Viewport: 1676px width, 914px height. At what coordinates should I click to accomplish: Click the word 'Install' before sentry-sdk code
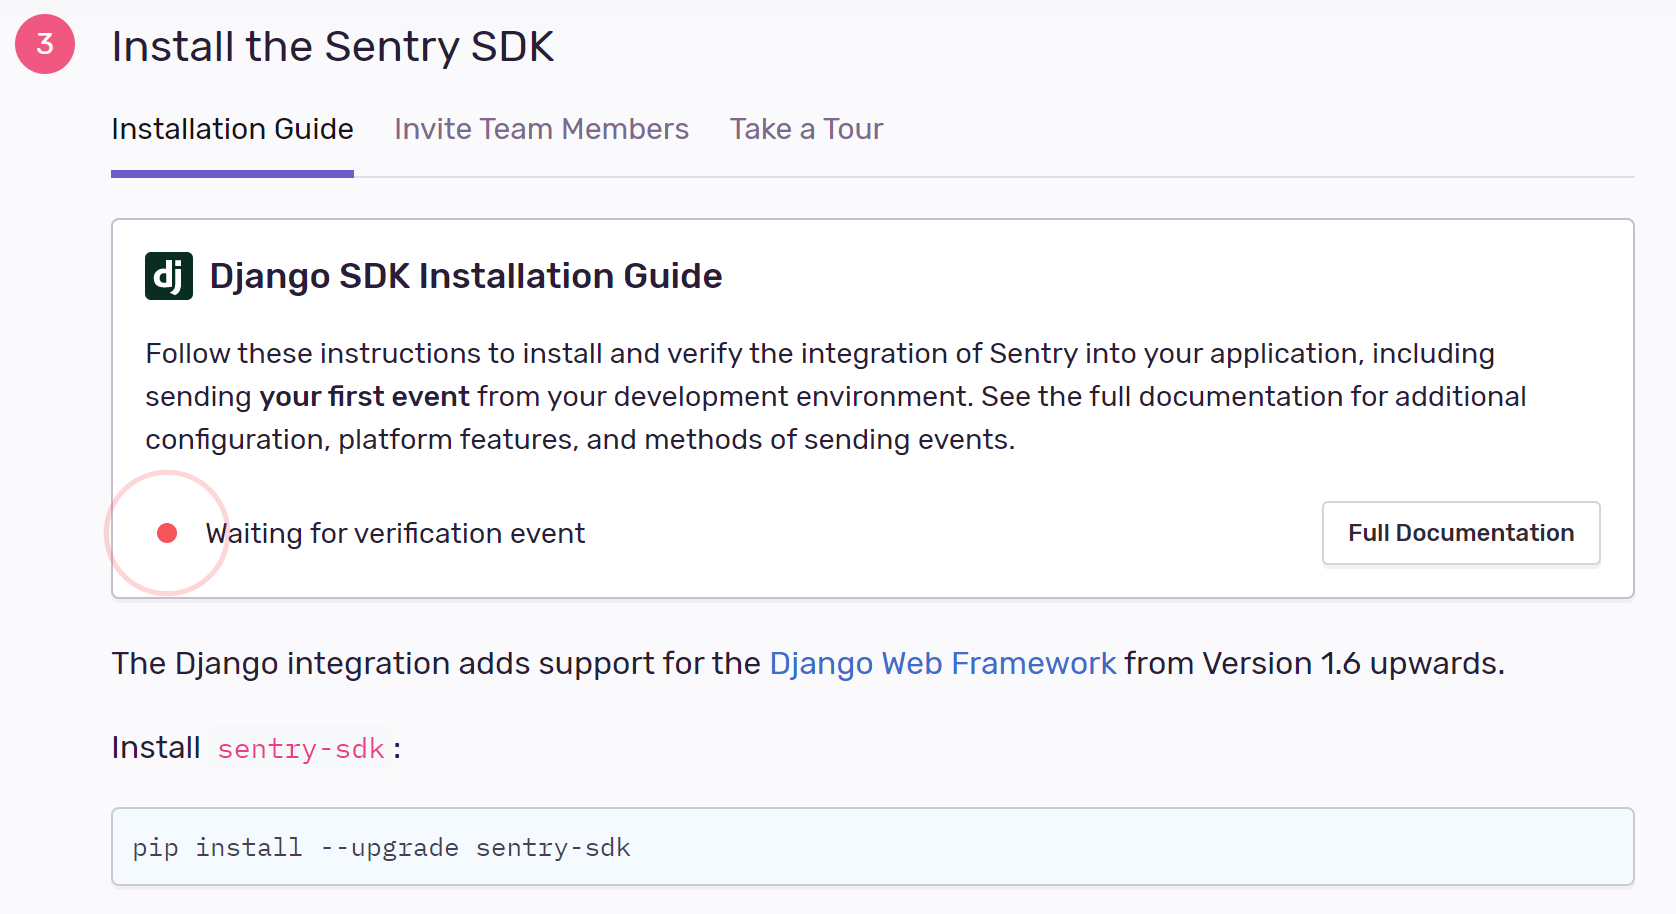tap(156, 747)
